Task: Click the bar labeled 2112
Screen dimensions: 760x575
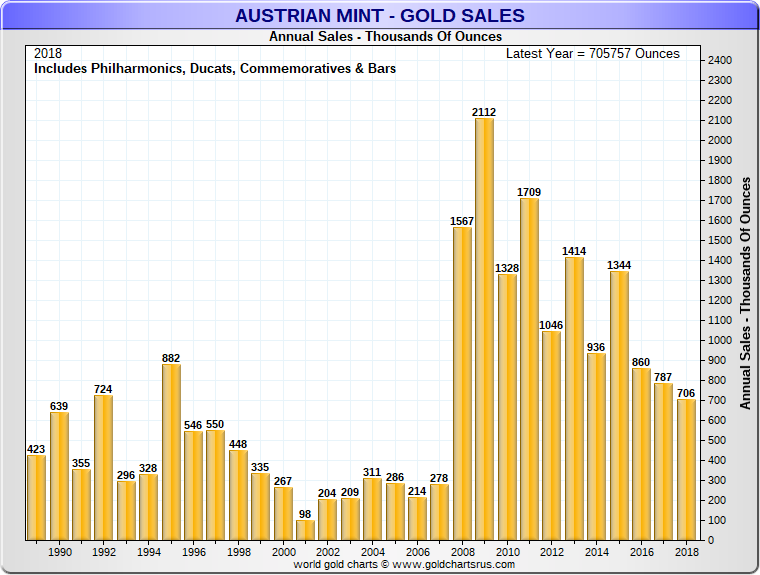Action: click(484, 329)
